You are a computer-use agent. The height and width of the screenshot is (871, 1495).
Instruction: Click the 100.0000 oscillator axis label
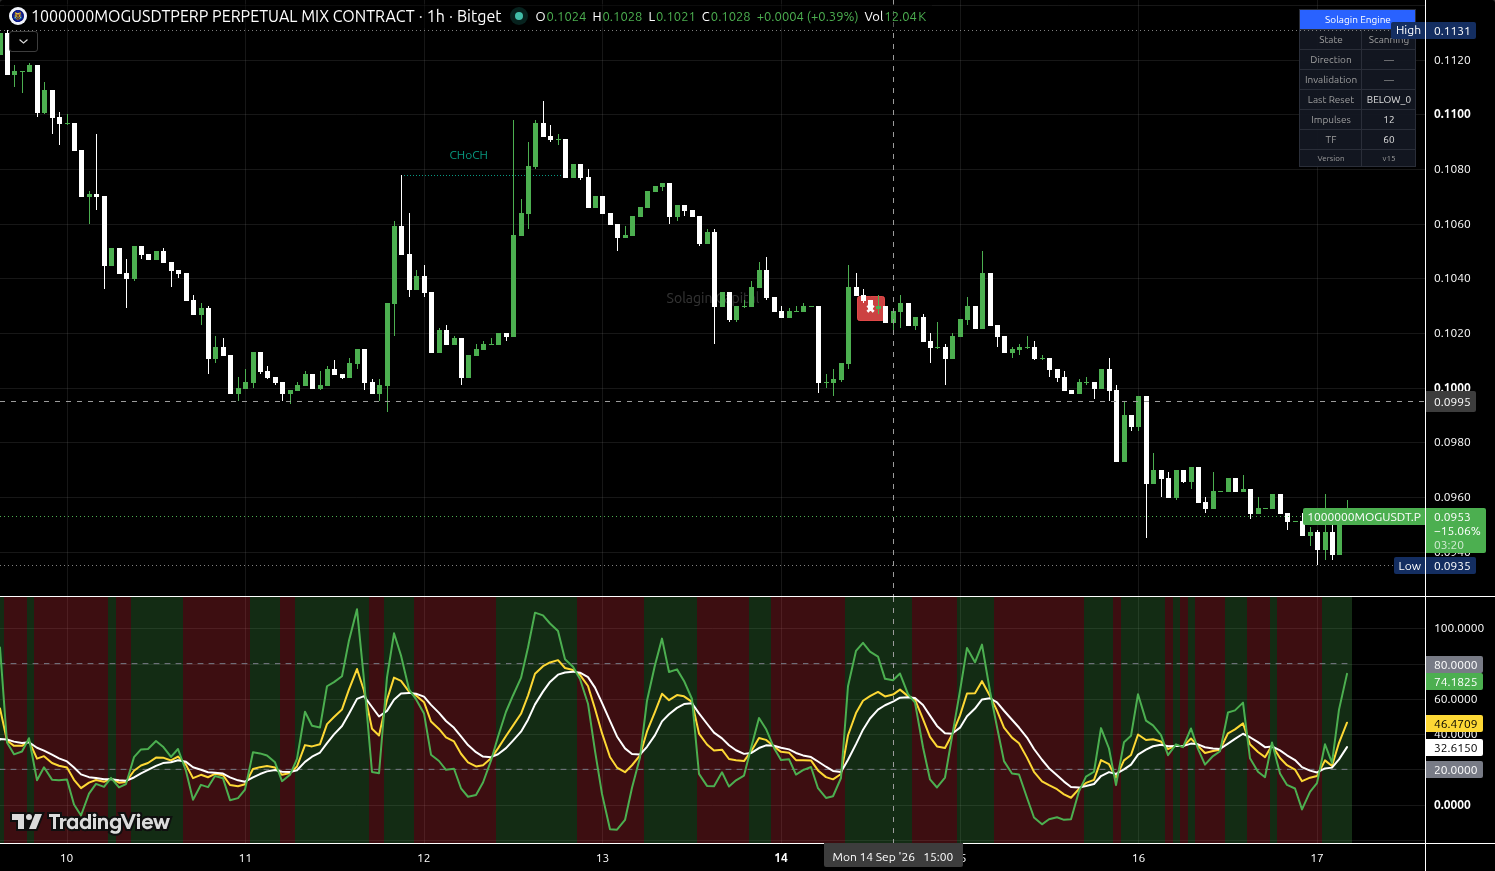tap(1459, 628)
